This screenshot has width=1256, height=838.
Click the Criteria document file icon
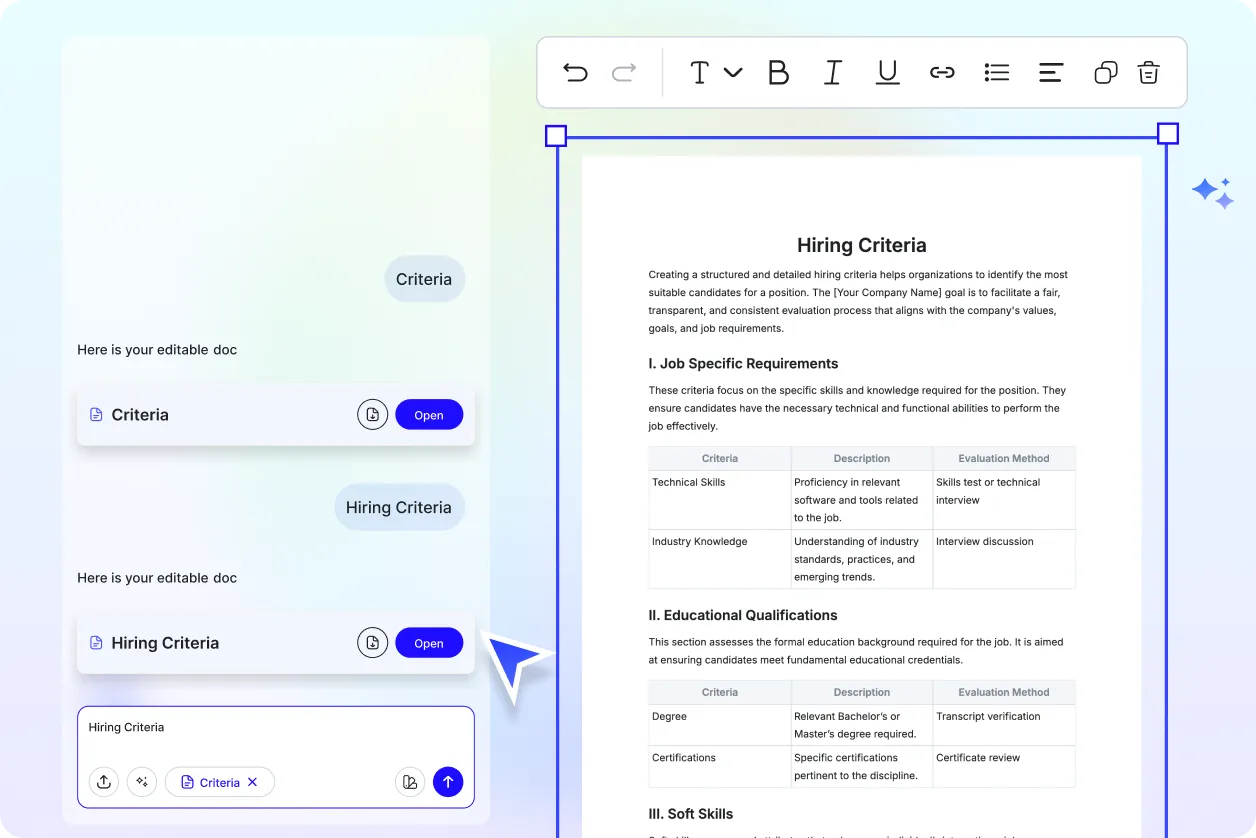(x=96, y=415)
